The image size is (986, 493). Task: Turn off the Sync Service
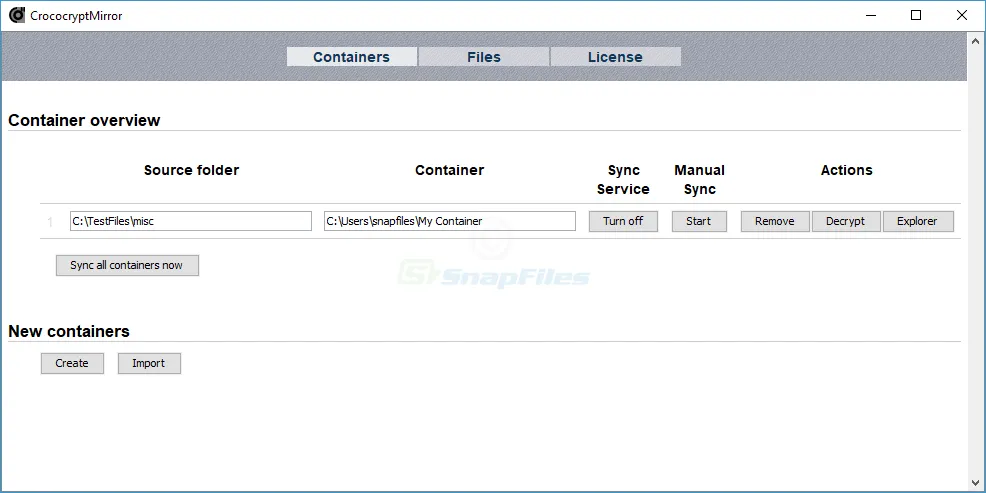tap(623, 221)
